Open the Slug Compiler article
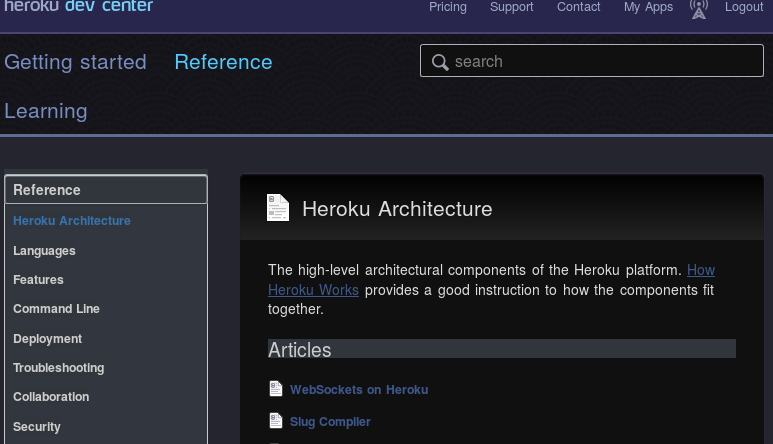The height and width of the screenshot is (444, 773). click(330, 422)
